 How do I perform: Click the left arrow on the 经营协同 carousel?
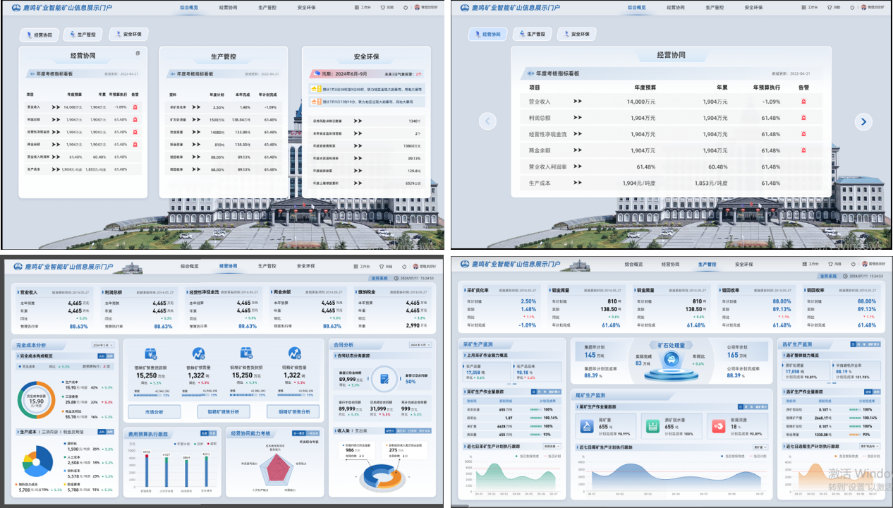488,121
